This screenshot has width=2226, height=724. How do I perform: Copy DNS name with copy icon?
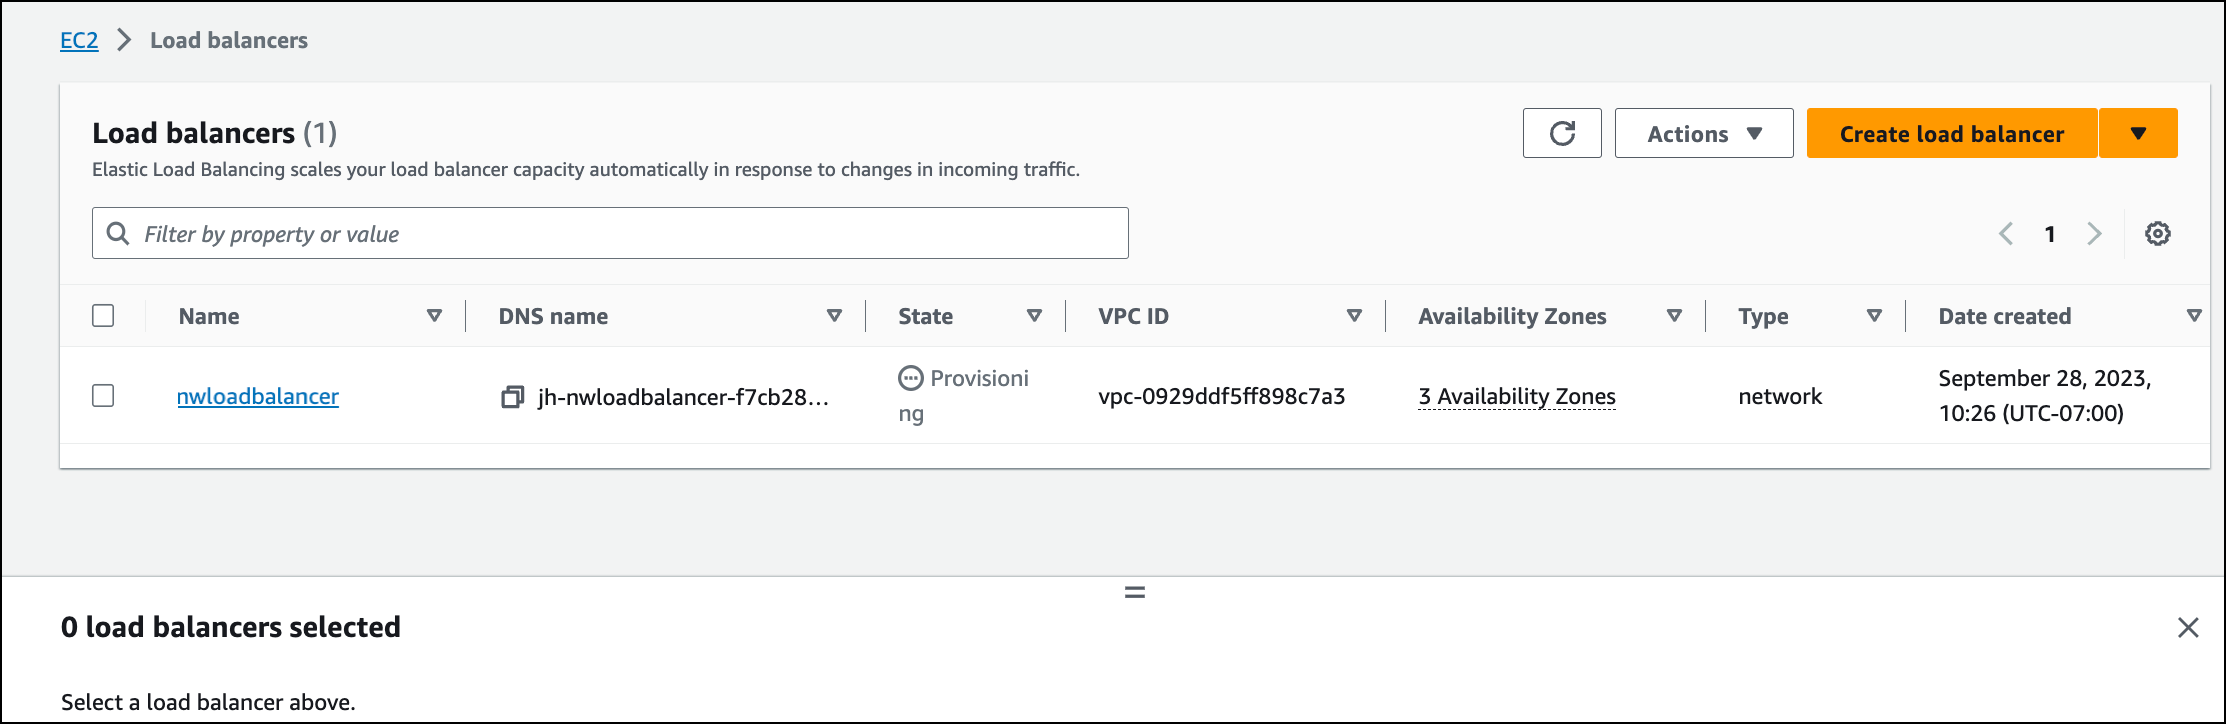[512, 397]
